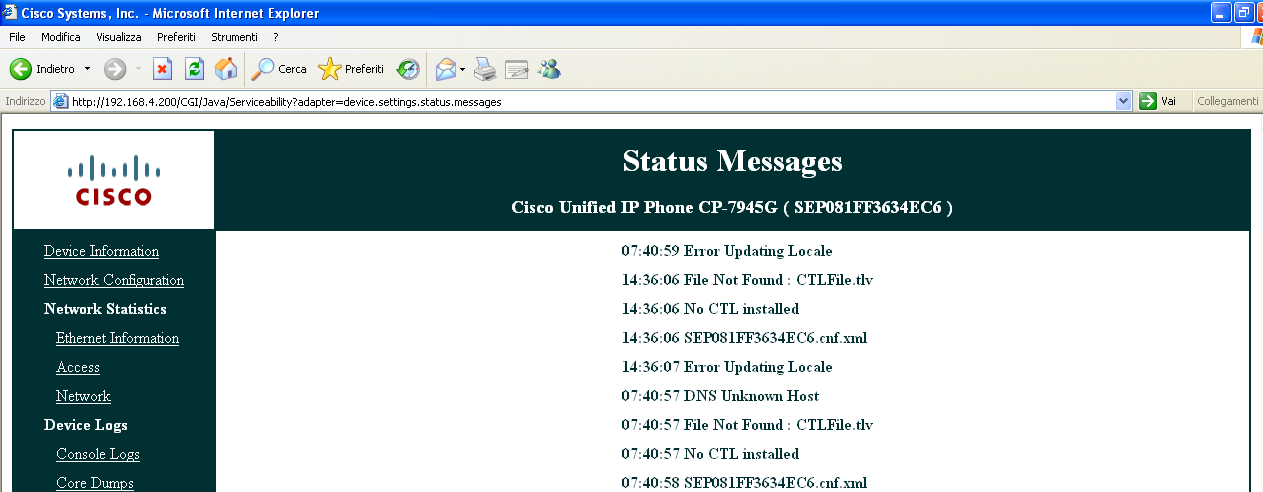Screen dimensions: 1263x492
Task: Click the Status Messages heading
Action: (732, 161)
